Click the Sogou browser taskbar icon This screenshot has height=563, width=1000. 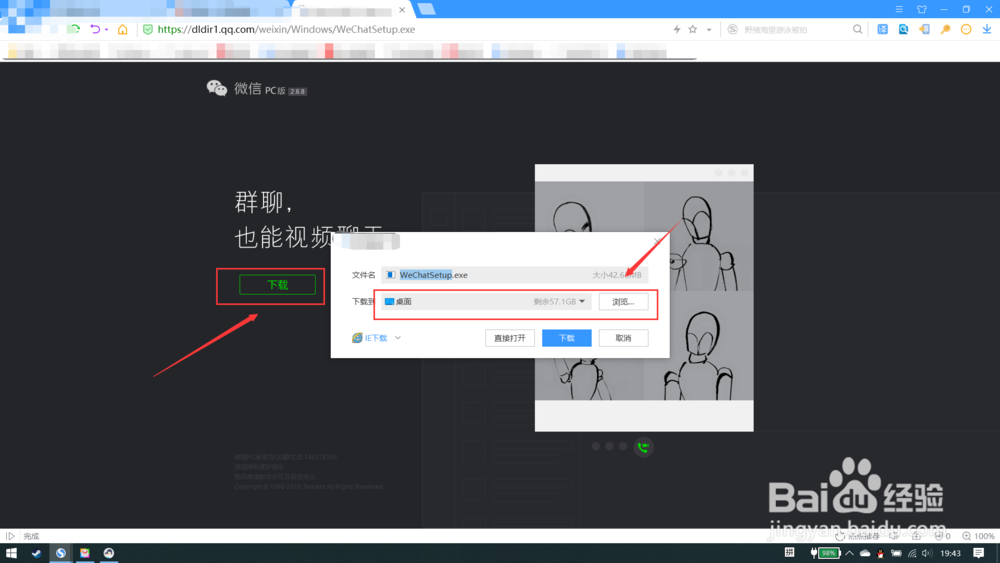pos(61,553)
